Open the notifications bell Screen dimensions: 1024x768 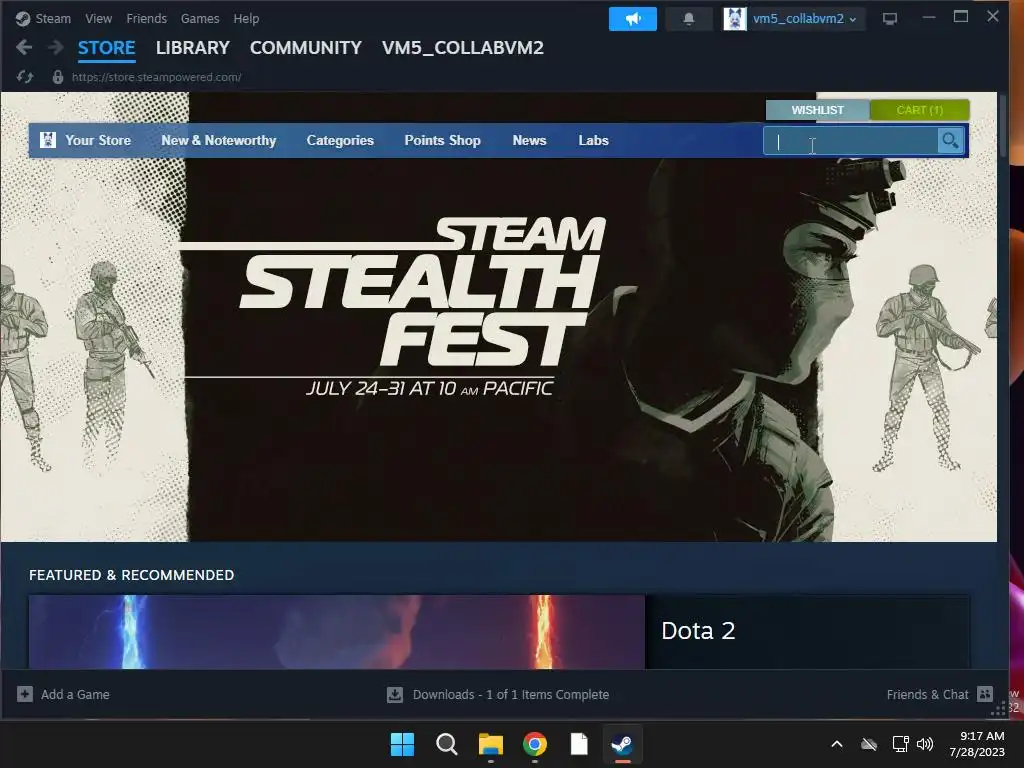click(688, 19)
